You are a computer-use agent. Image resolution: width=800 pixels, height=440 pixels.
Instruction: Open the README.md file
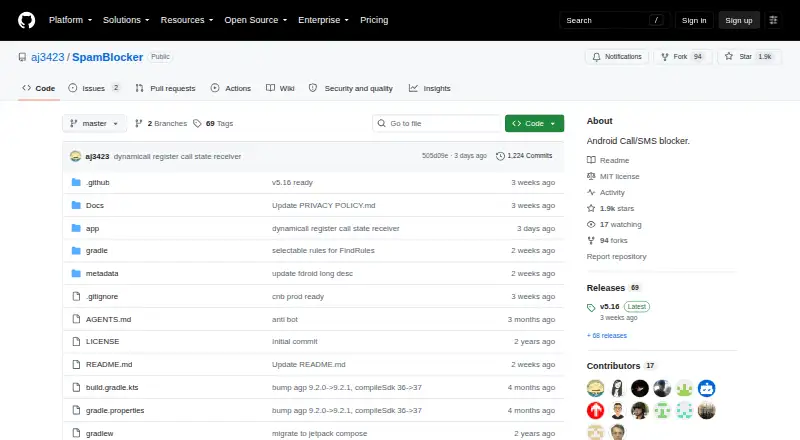click(109, 364)
